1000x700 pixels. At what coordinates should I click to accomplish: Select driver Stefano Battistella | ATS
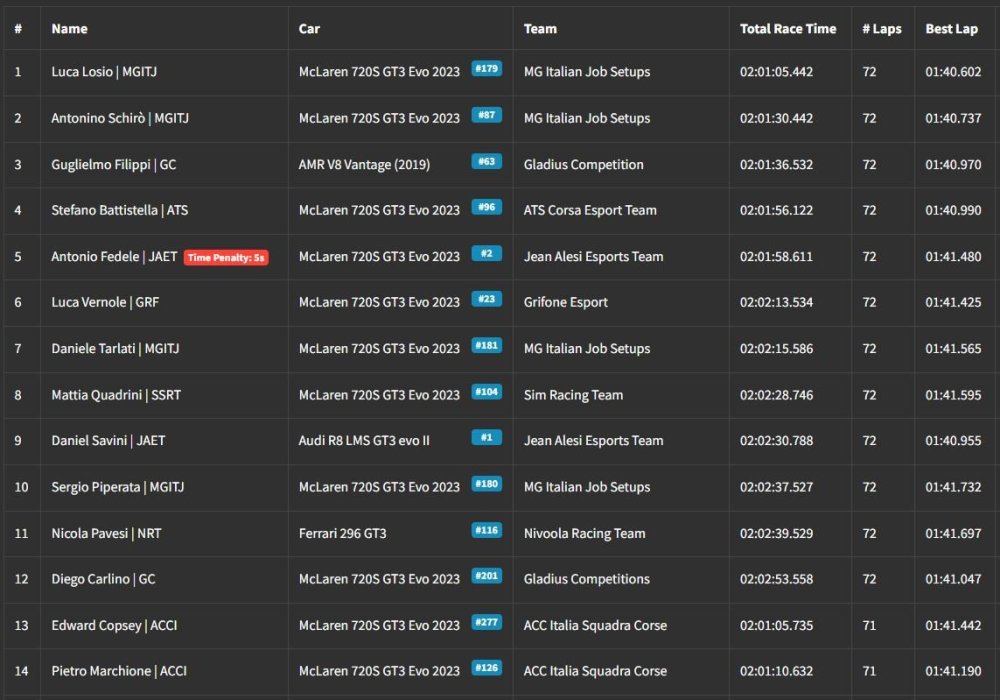[x=120, y=210]
